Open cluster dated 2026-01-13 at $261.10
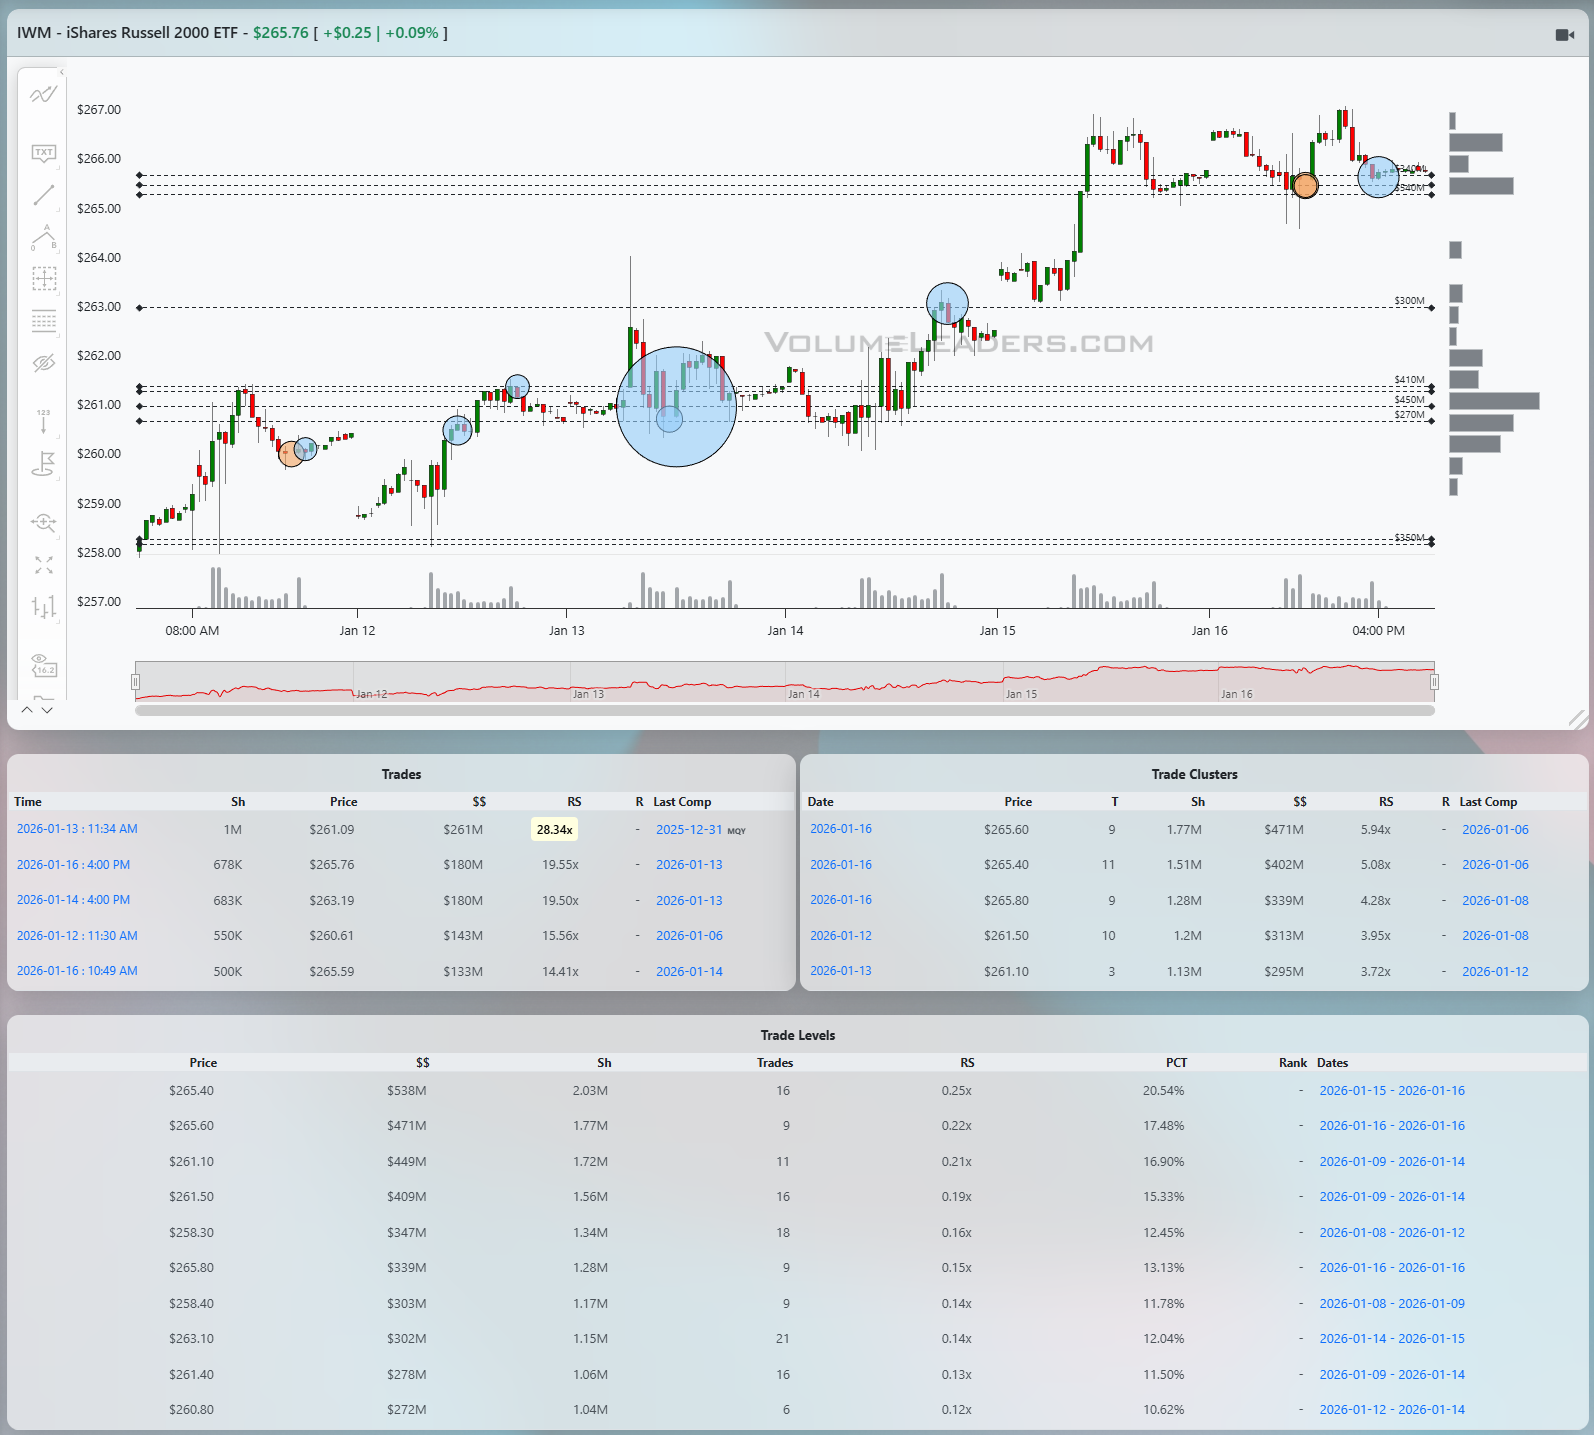Viewport: 1594px width, 1435px height. pyautogui.click(x=841, y=971)
